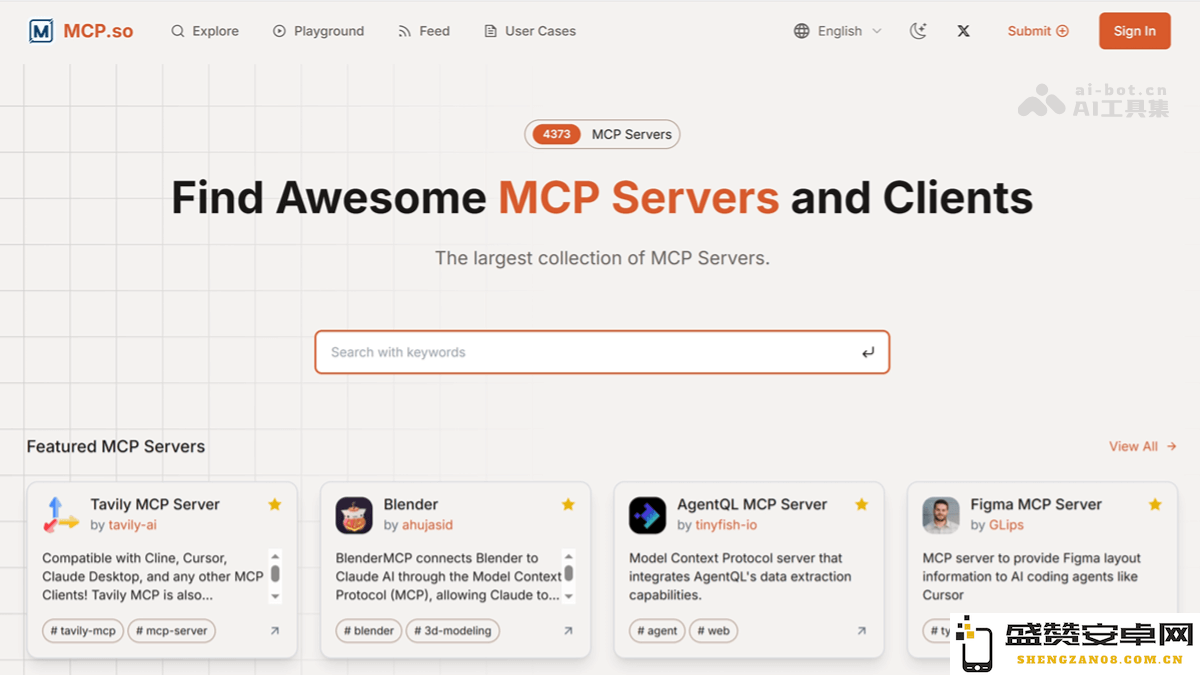The height and width of the screenshot is (675, 1200).
Task: Click the Blender server avatar
Action: [x=354, y=515]
